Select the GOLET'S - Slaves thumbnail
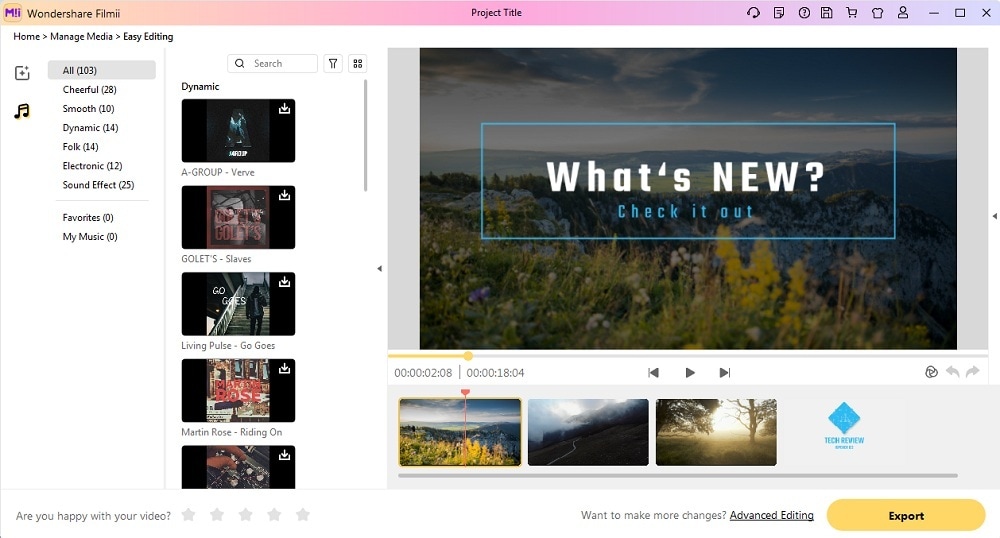This screenshot has width=1000, height=538. 238,217
